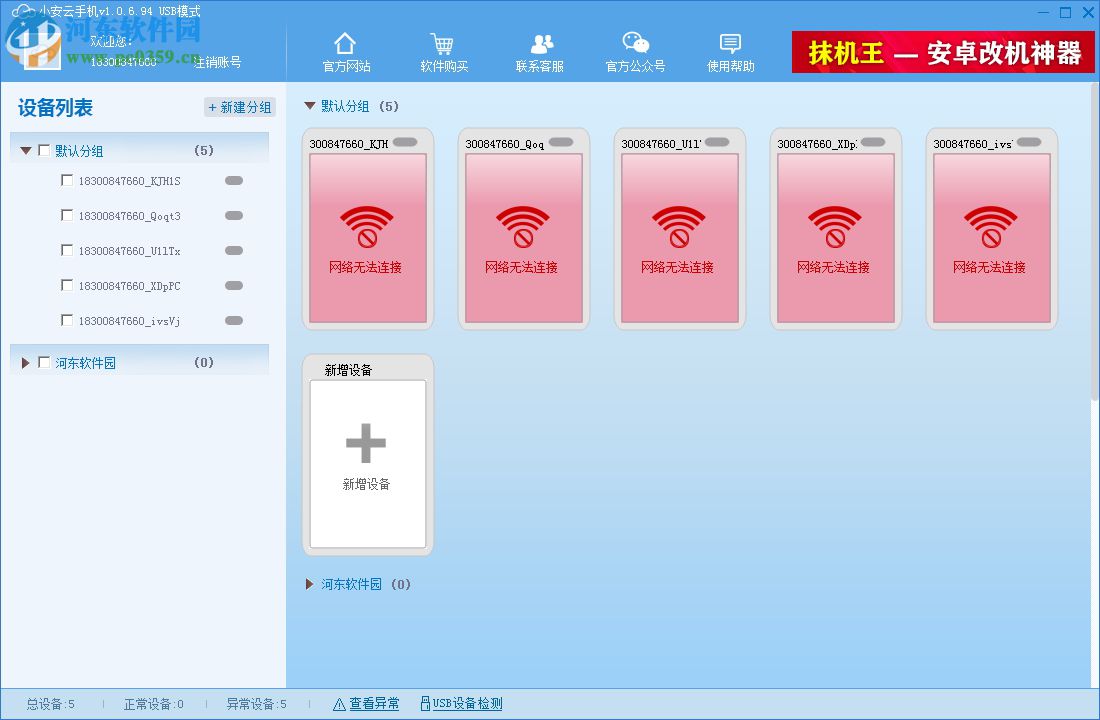
Task: Click the 官方公众号 WeChat icon
Action: click(x=634, y=44)
